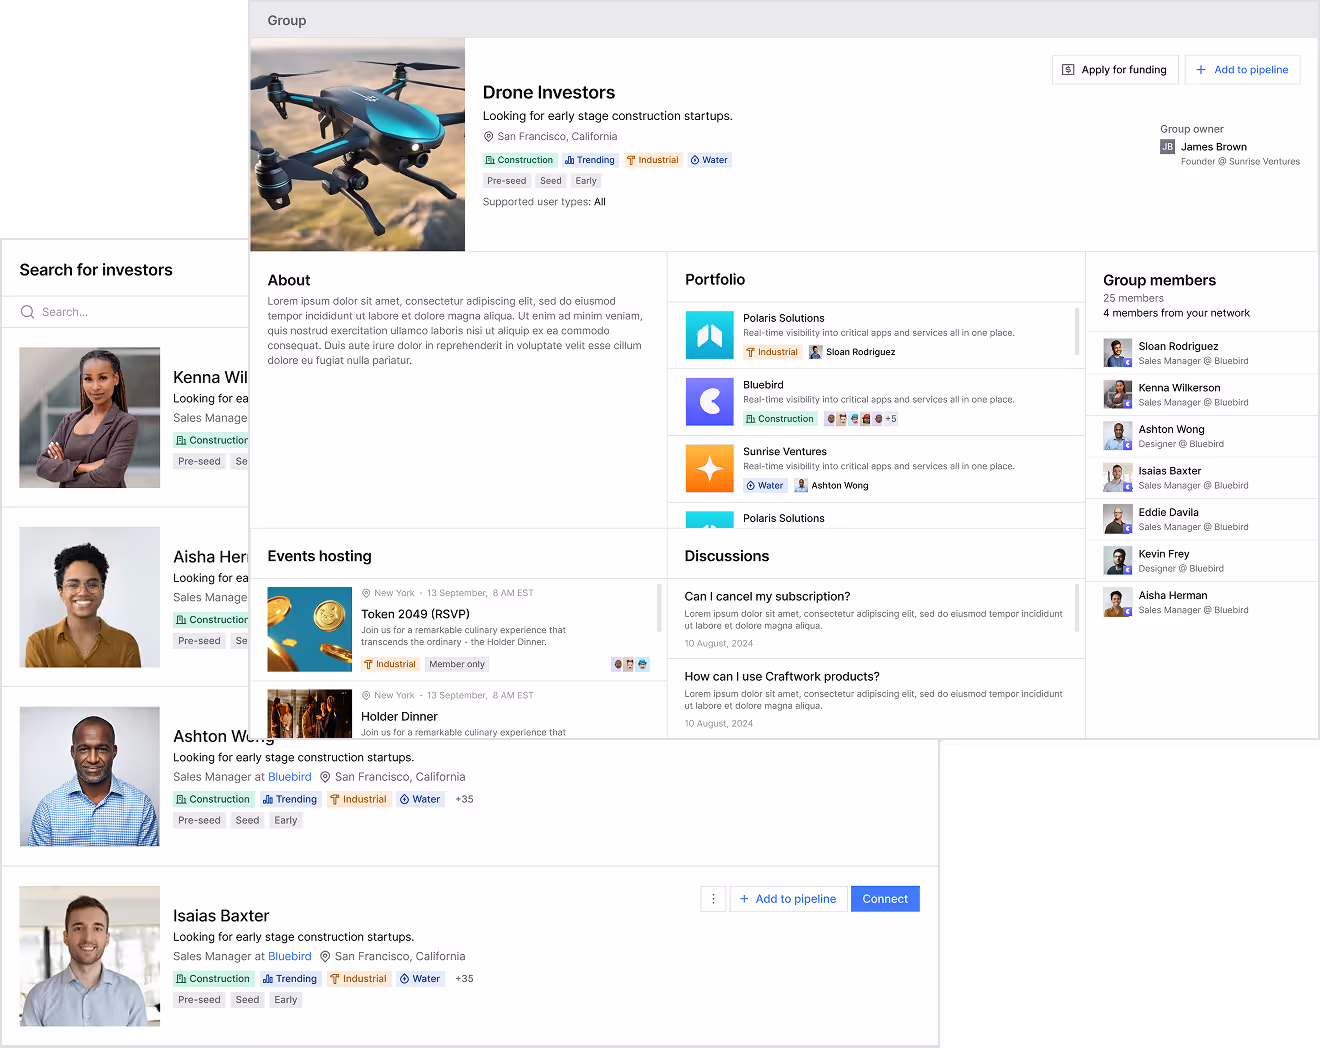Click the Industrial tag on the Token 2049 event
Screen dimensions: 1320x1048
[390, 664]
